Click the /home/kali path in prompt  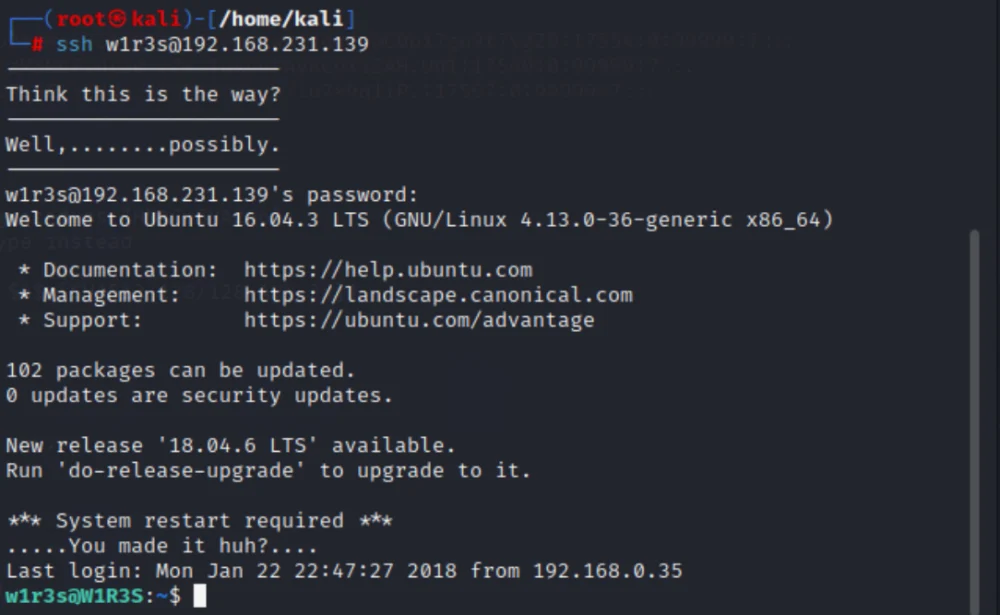tap(281, 19)
